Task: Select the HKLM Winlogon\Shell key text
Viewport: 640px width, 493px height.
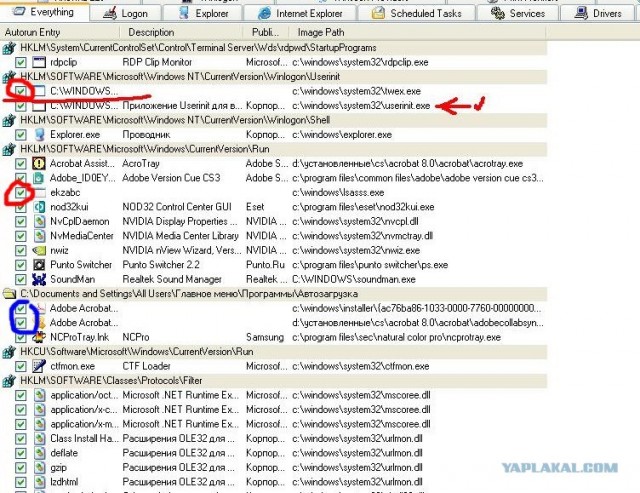Action: tap(175, 120)
